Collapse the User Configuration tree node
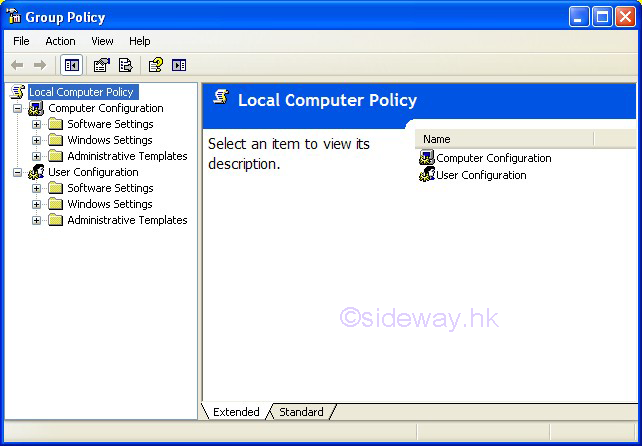This screenshot has height=446, width=642. coord(17,172)
